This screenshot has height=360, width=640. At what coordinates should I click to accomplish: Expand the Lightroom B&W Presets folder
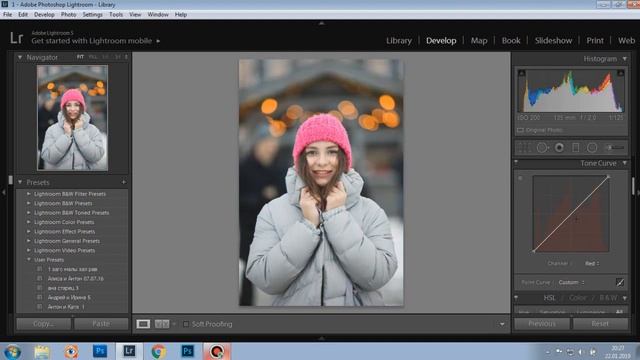(x=29, y=203)
